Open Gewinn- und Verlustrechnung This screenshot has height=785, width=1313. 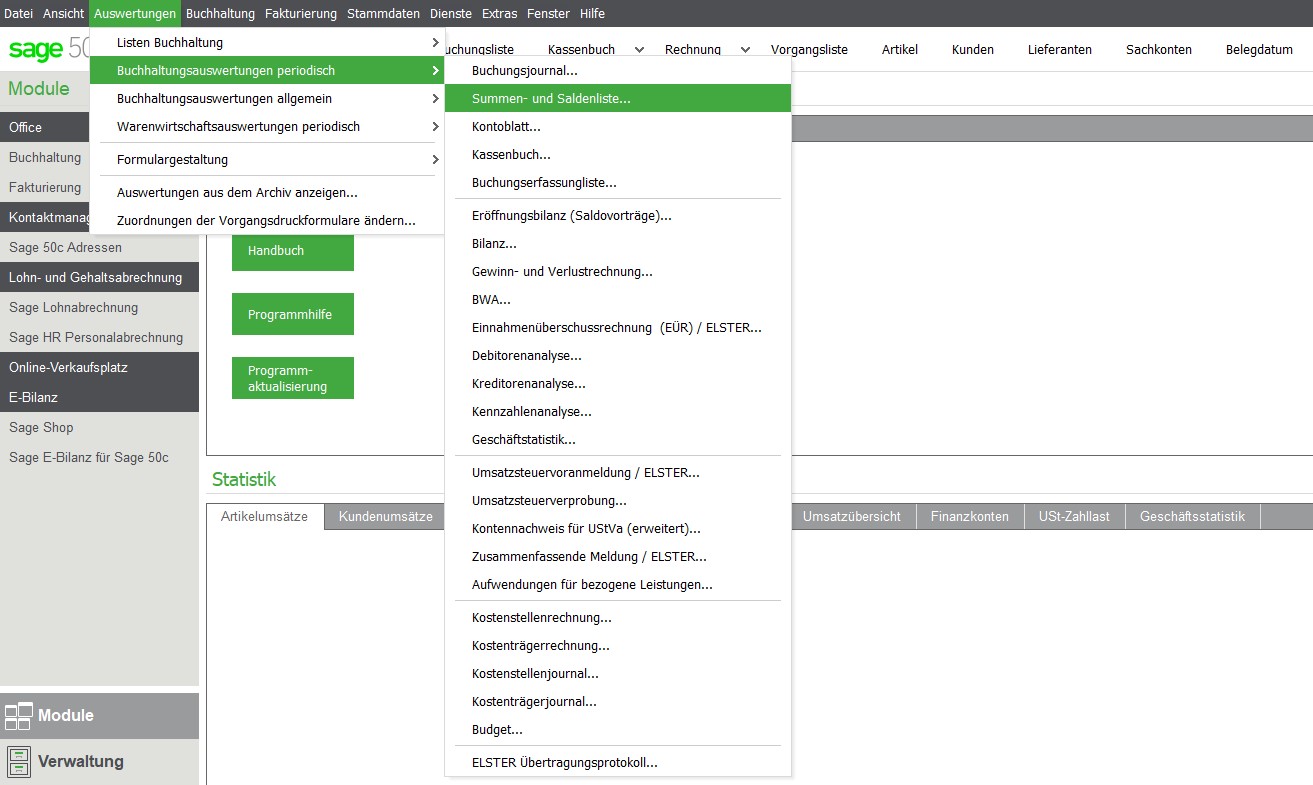618,271
